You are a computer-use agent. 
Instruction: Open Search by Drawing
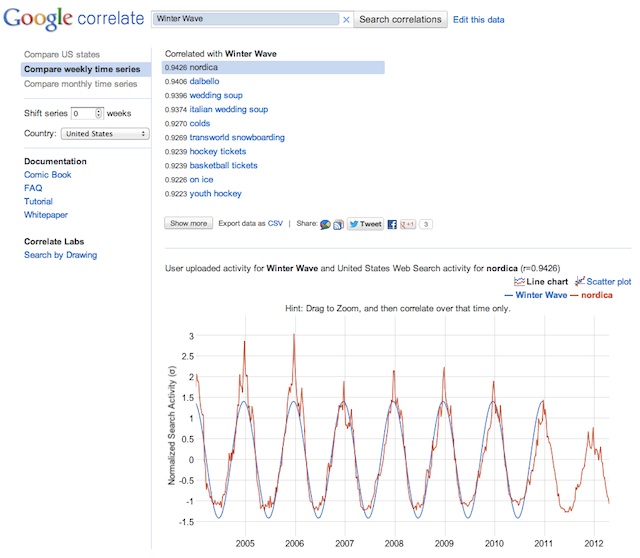60,255
